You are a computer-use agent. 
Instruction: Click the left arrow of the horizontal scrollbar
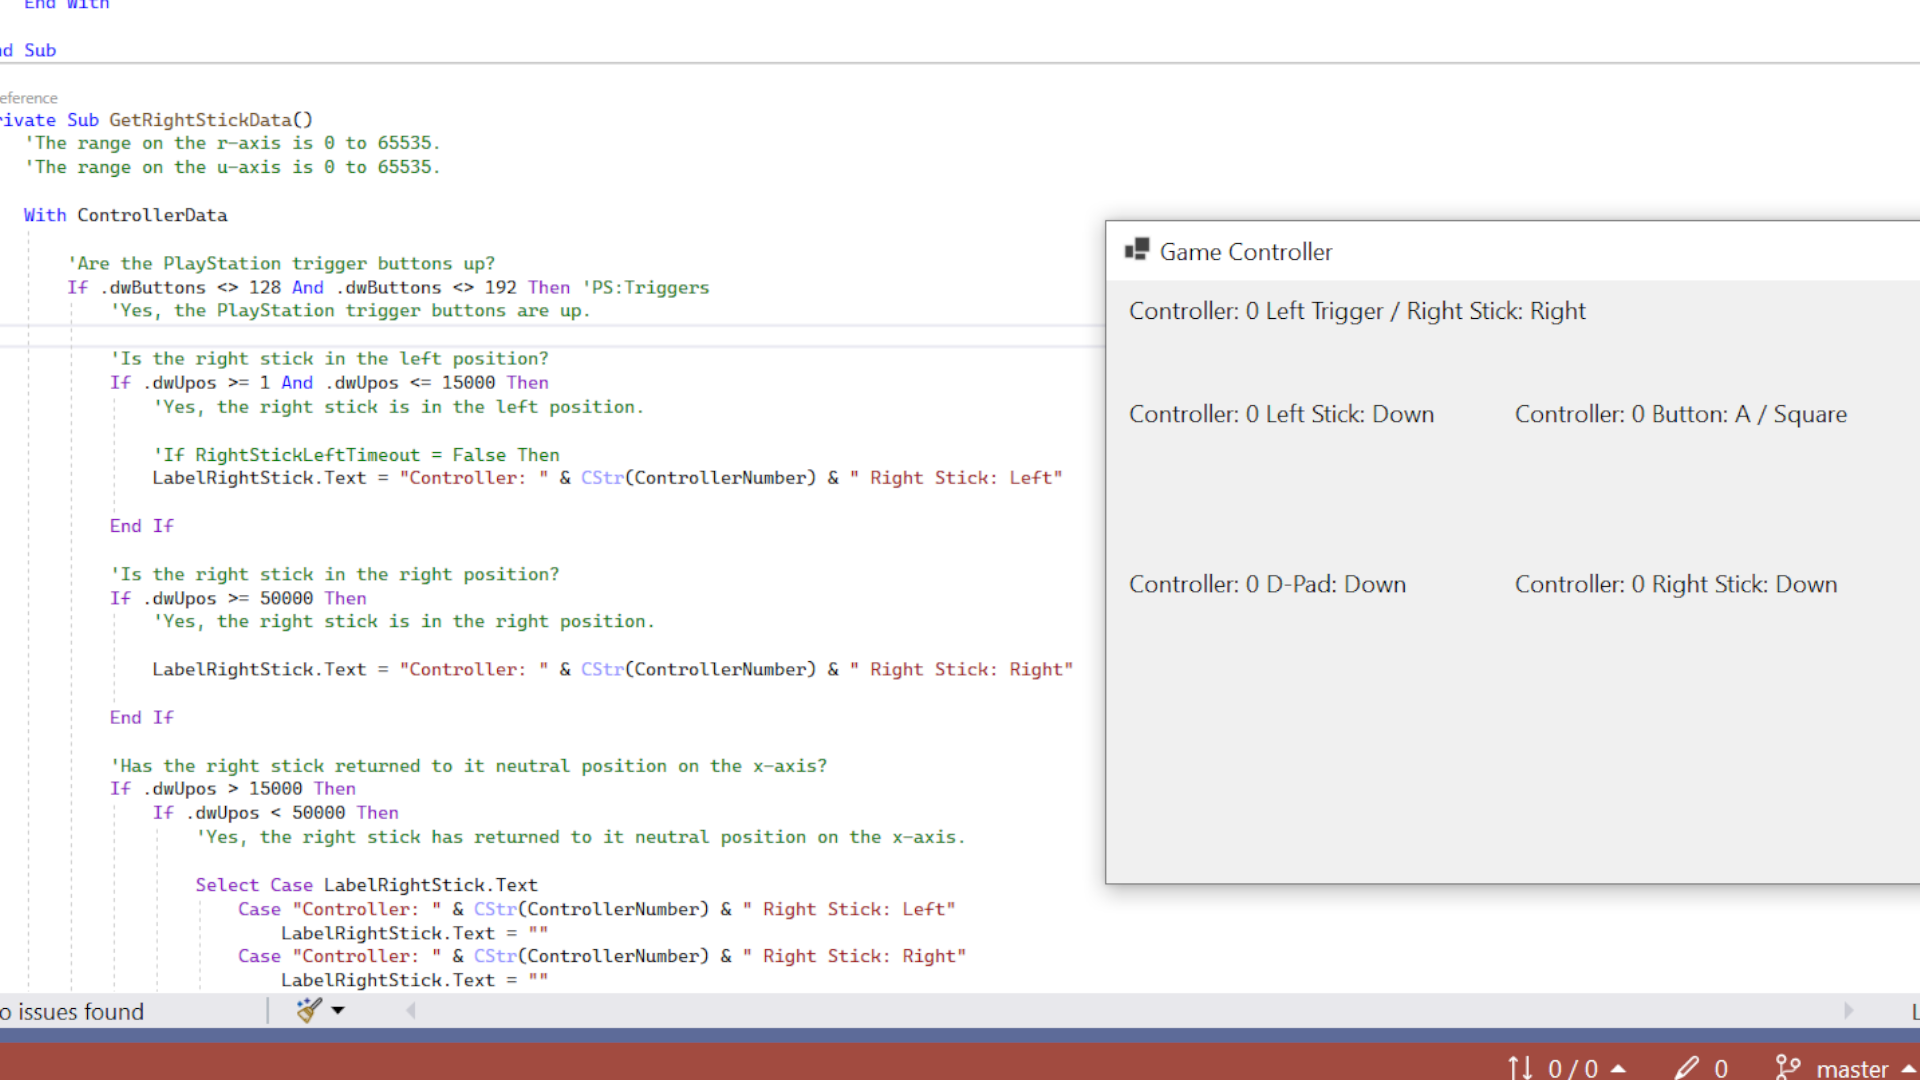(x=410, y=1011)
